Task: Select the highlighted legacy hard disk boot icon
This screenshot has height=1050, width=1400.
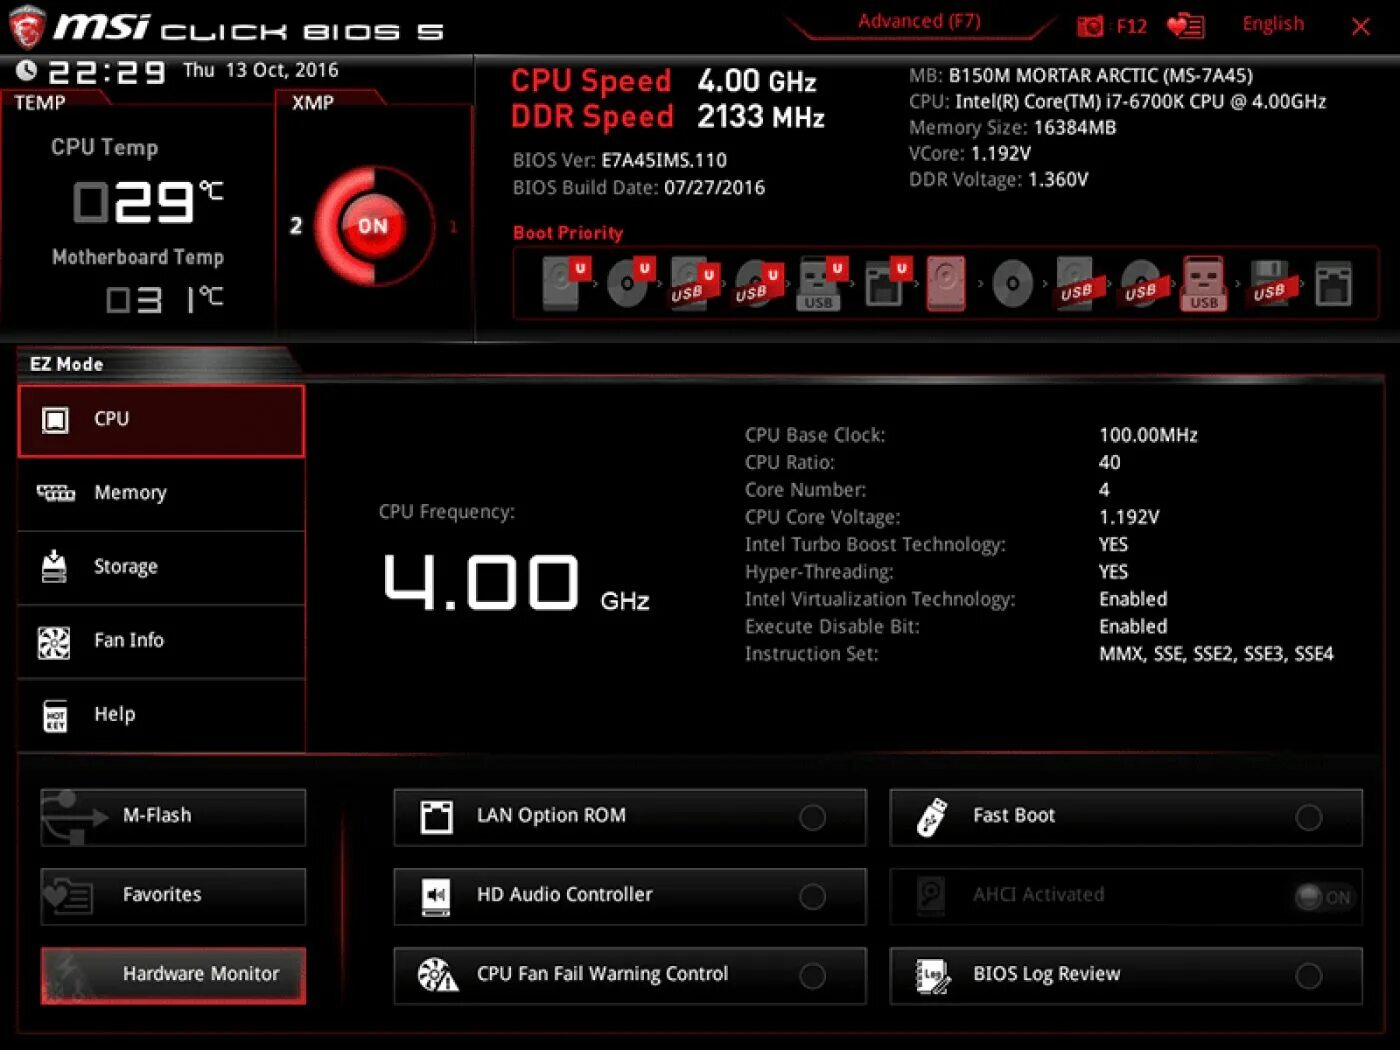Action: [x=946, y=283]
